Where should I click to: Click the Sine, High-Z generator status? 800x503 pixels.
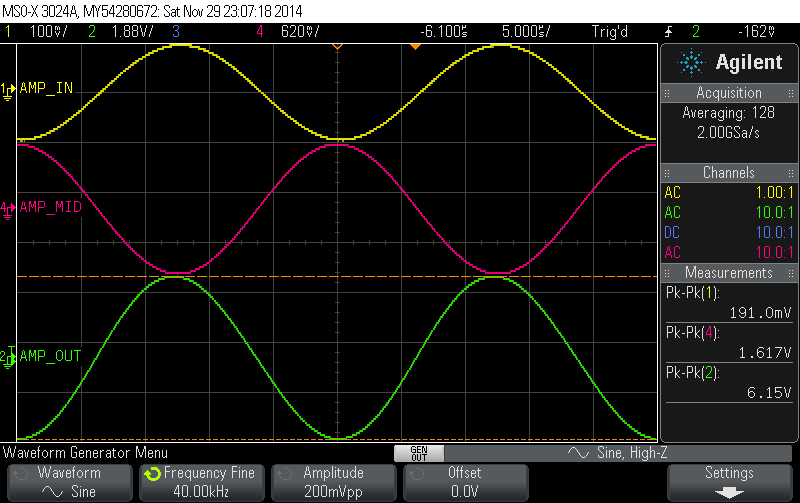(632, 453)
